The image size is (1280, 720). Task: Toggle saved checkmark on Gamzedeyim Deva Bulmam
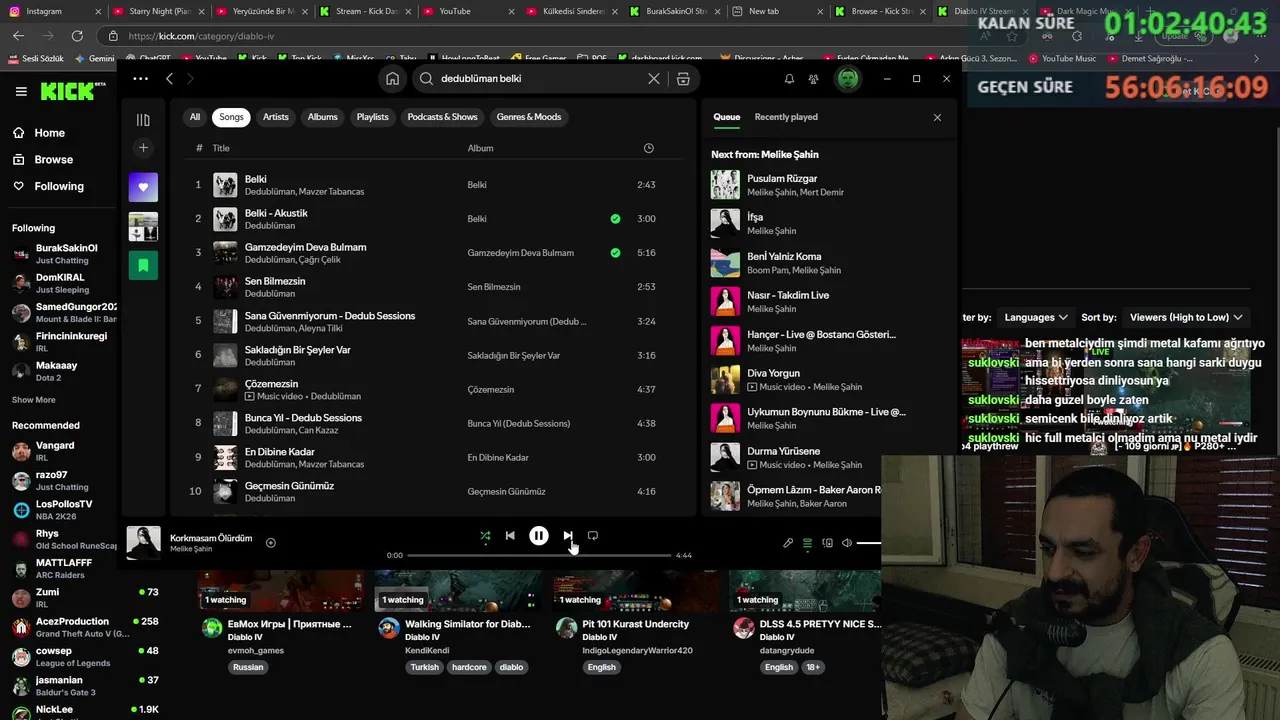tap(615, 253)
